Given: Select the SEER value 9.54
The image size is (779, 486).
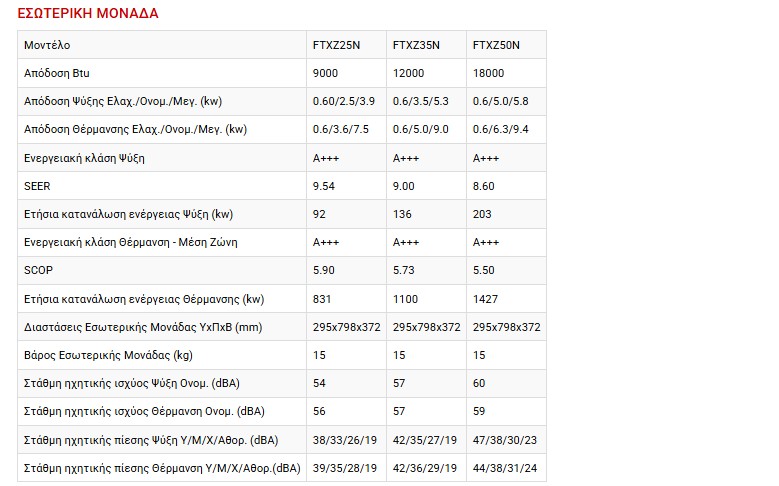Looking at the screenshot, I should point(323,186).
